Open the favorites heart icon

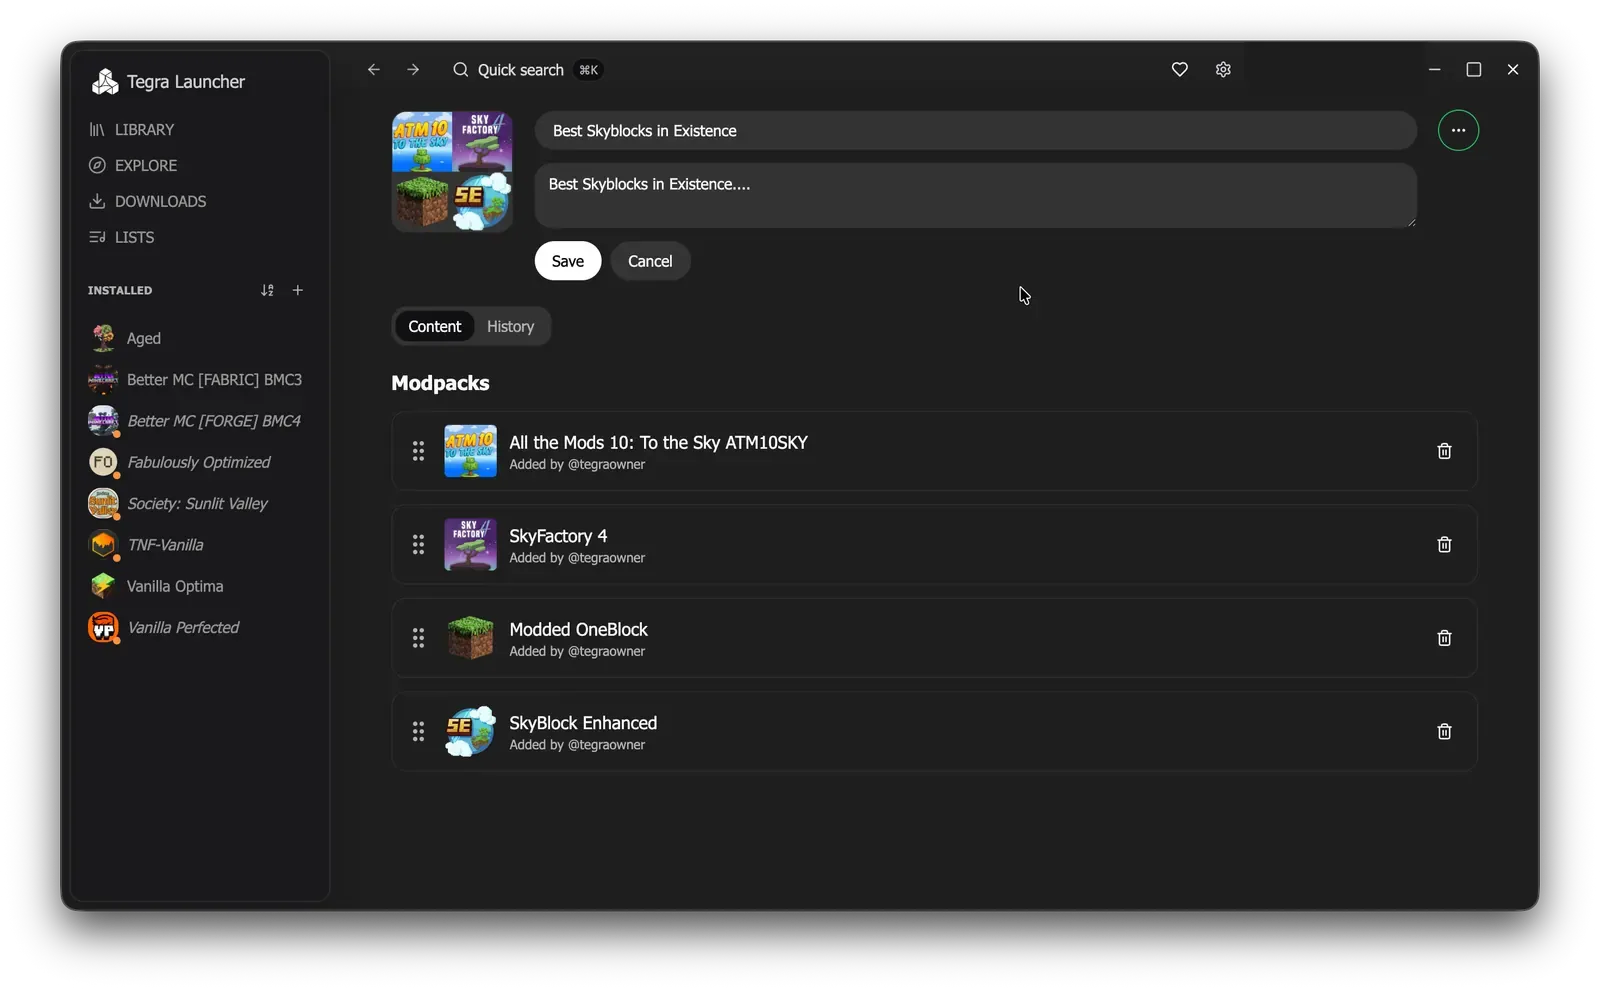(1180, 70)
